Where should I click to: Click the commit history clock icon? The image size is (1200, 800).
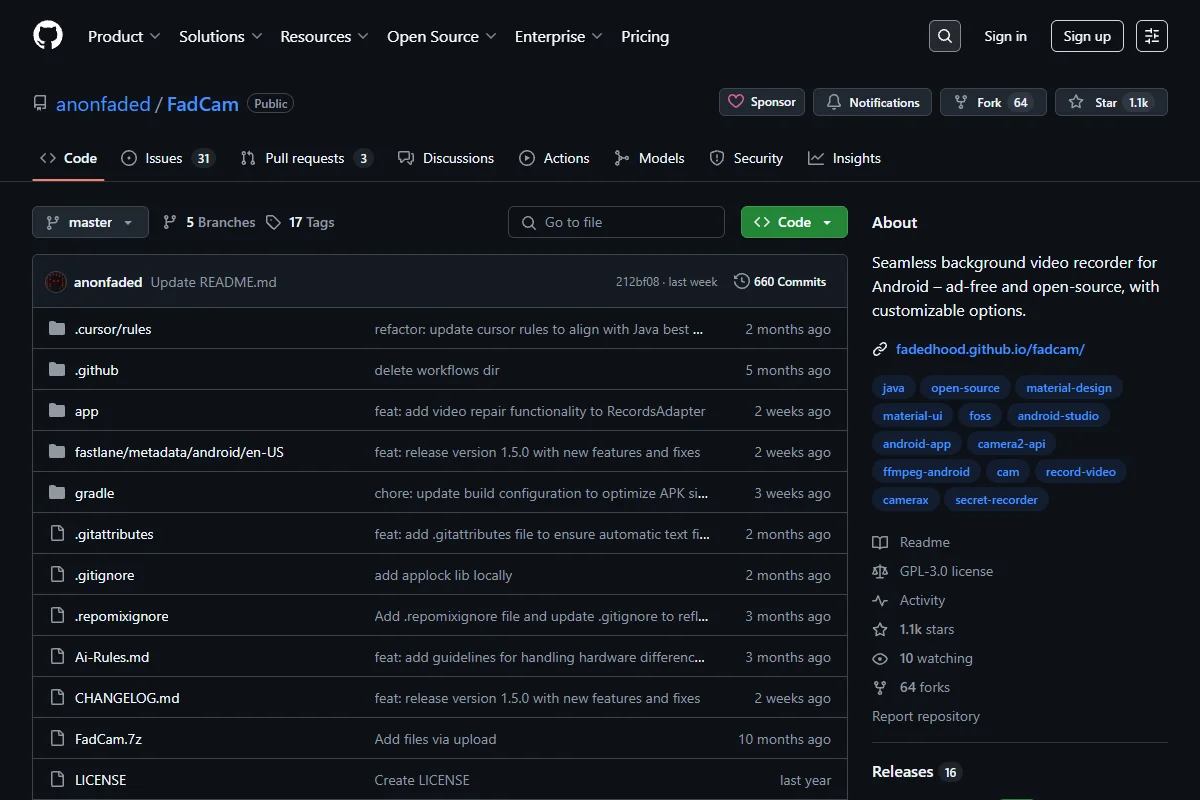coord(741,282)
